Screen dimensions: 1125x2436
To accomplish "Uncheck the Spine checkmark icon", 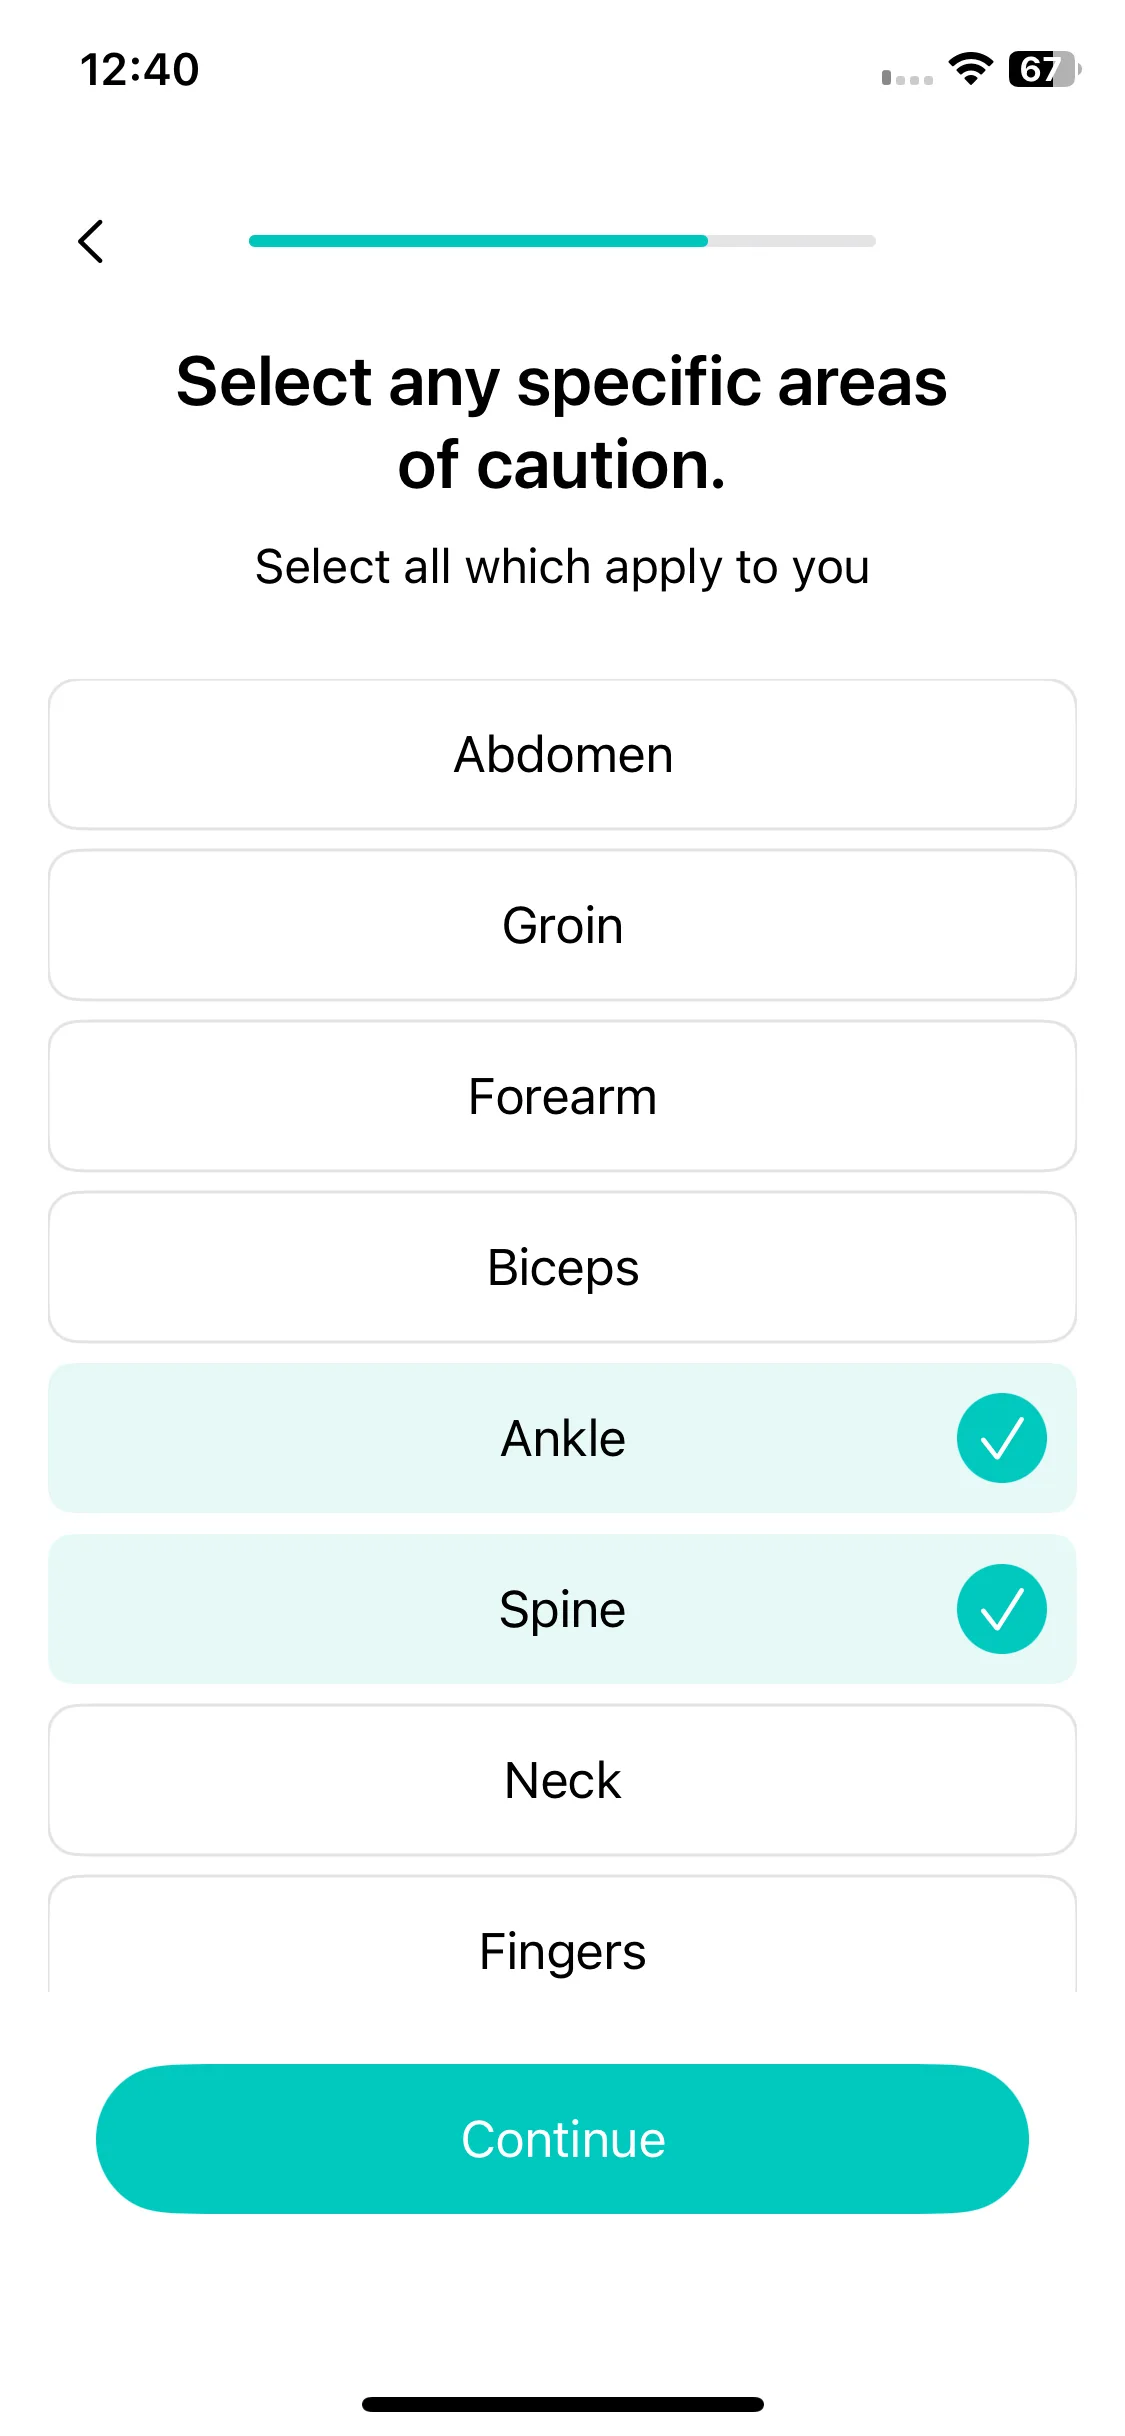I will [1001, 1609].
